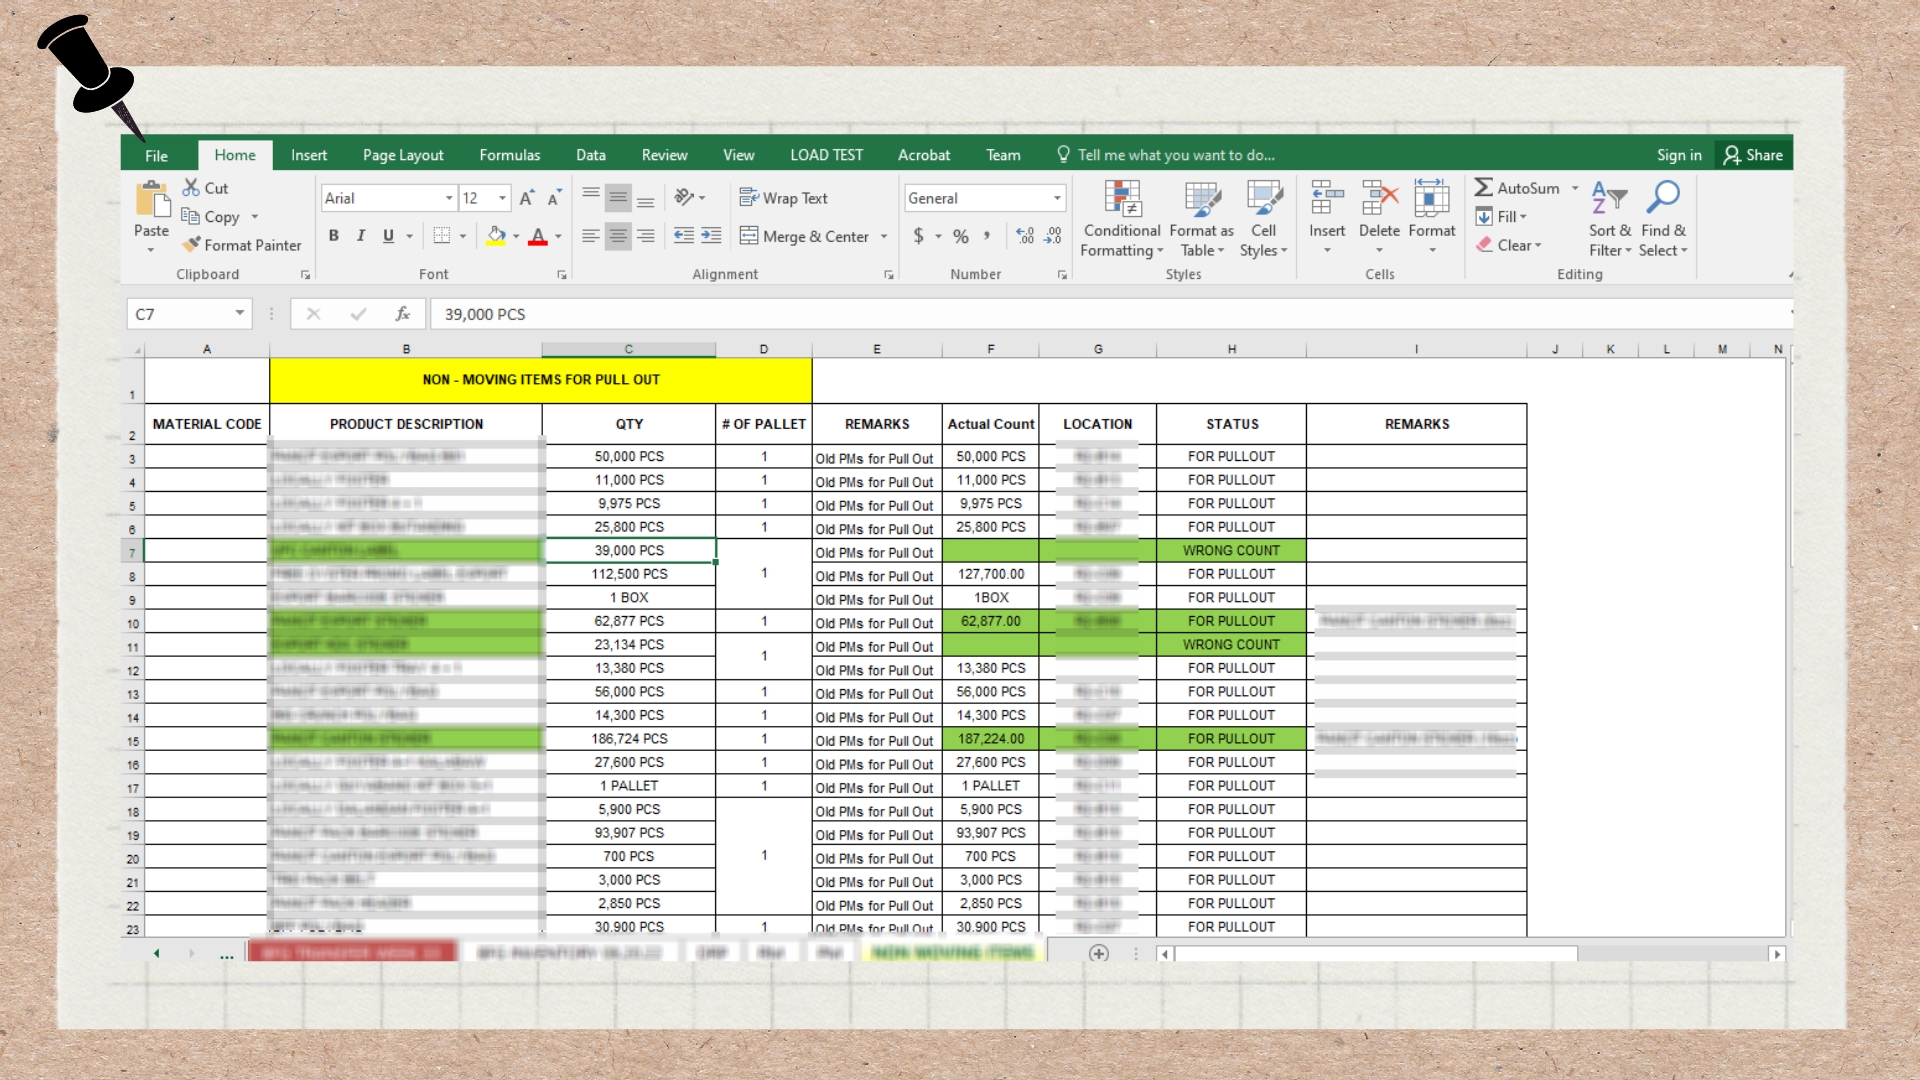The height and width of the screenshot is (1080, 1920).
Task: Expand the General number format dropdown
Action: pos(1057,198)
